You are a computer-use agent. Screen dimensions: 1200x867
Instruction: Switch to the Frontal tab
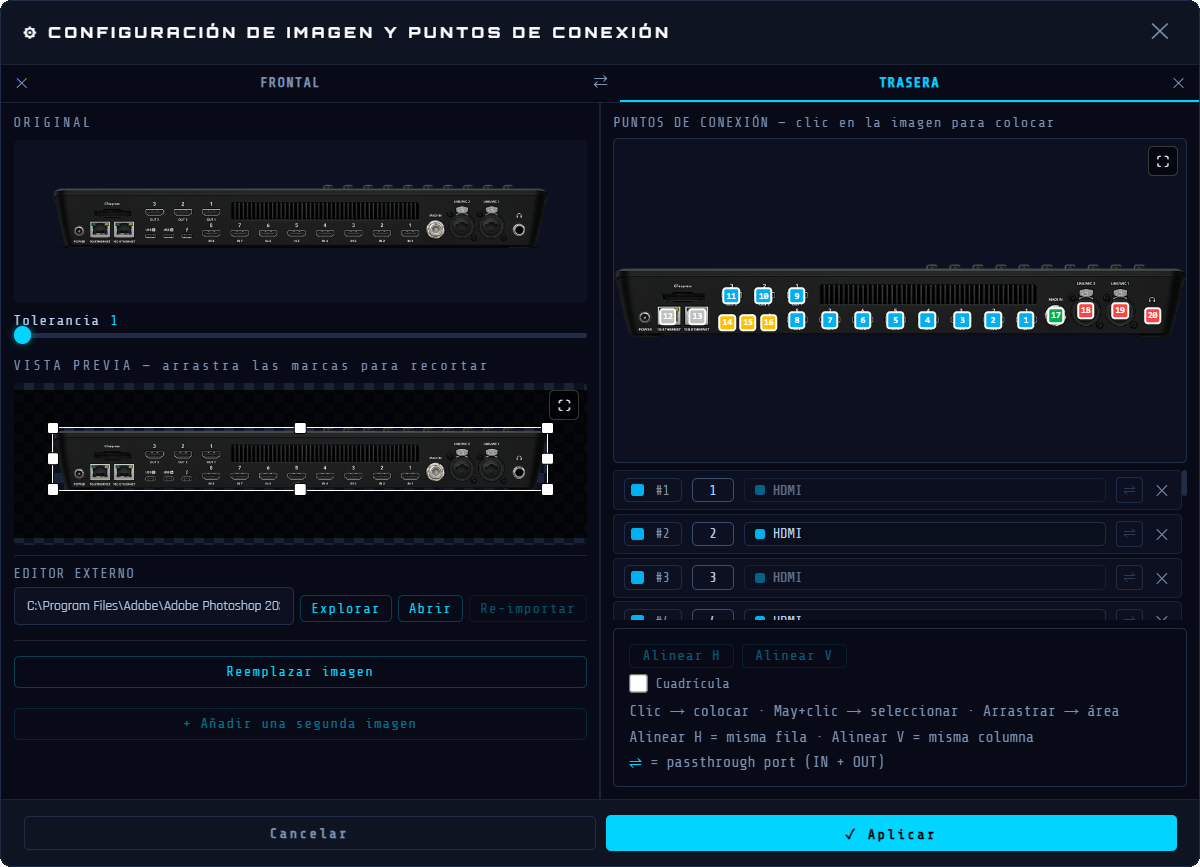pyautogui.click(x=290, y=82)
